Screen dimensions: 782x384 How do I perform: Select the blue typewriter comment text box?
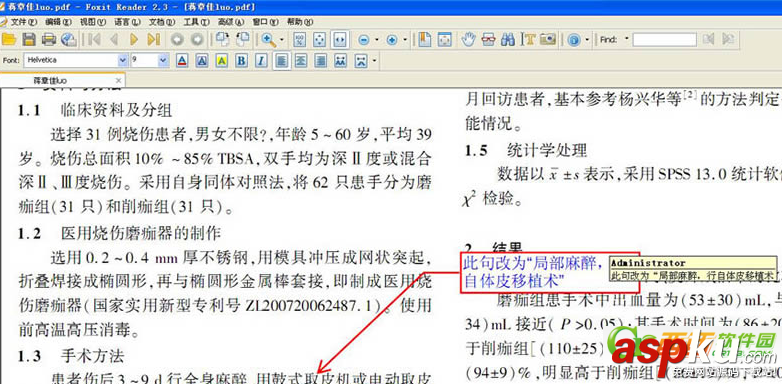(550, 271)
